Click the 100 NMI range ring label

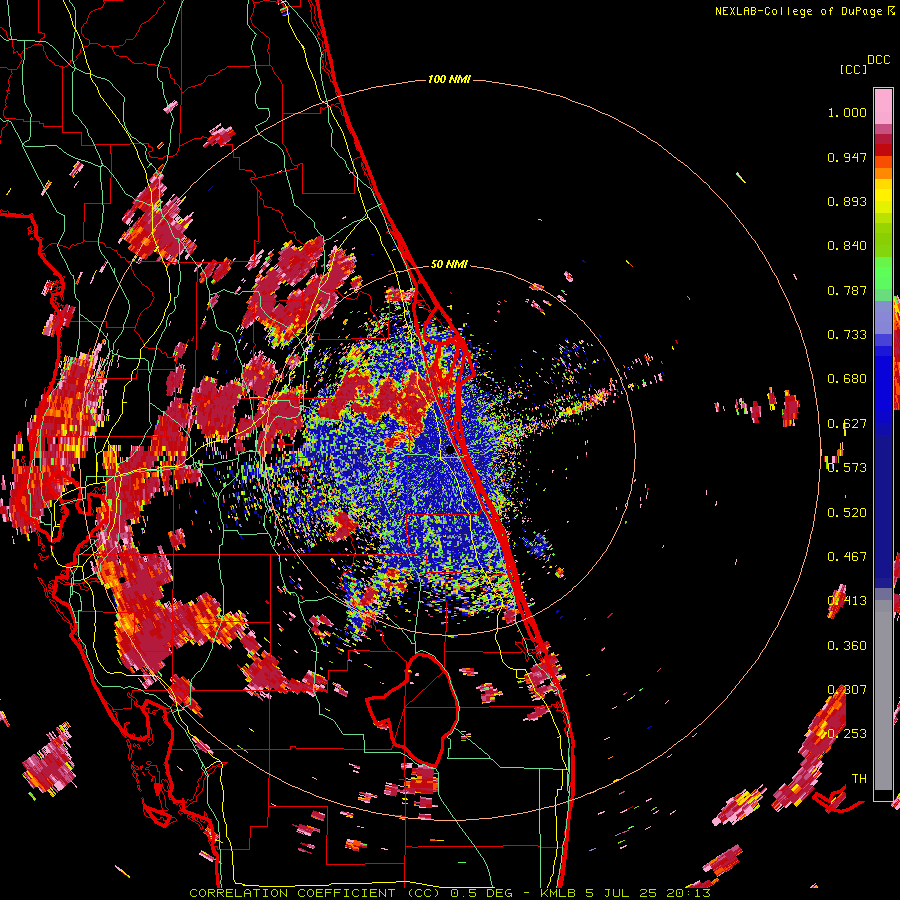click(449, 79)
